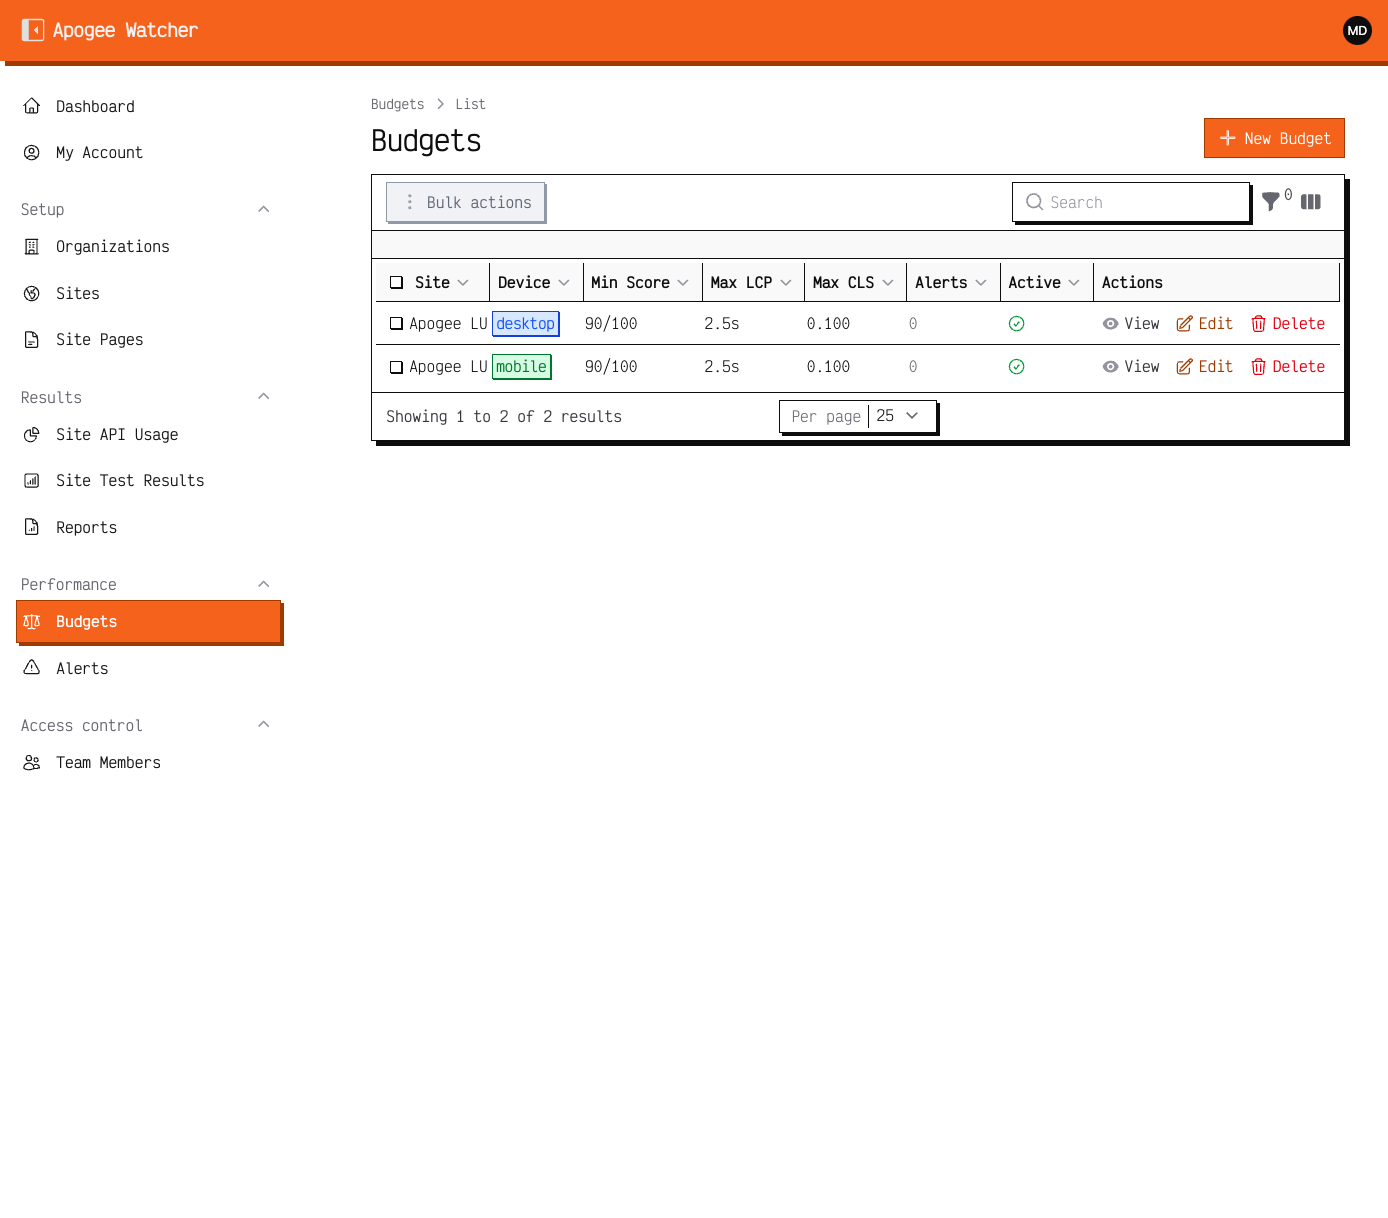The width and height of the screenshot is (1388, 1218).
Task: Delete the desktop budget row
Action: point(1288,323)
